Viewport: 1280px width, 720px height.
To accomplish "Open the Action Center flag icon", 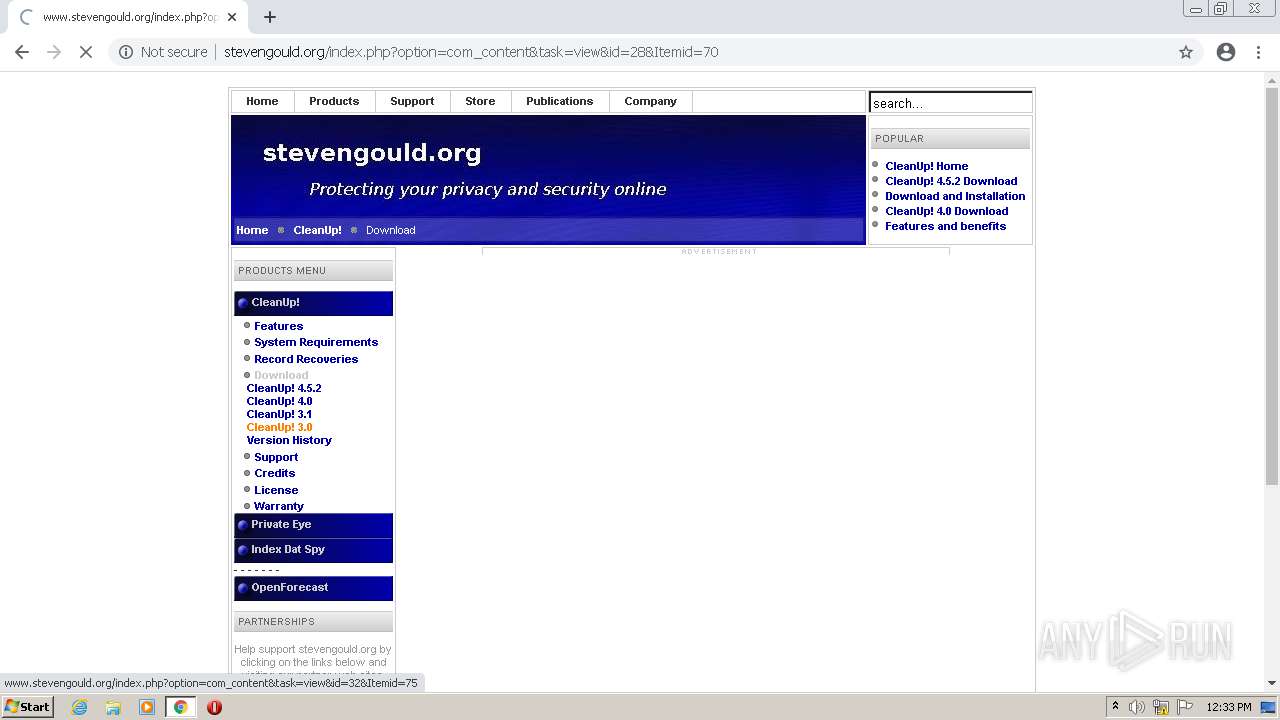I will coord(1185,707).
